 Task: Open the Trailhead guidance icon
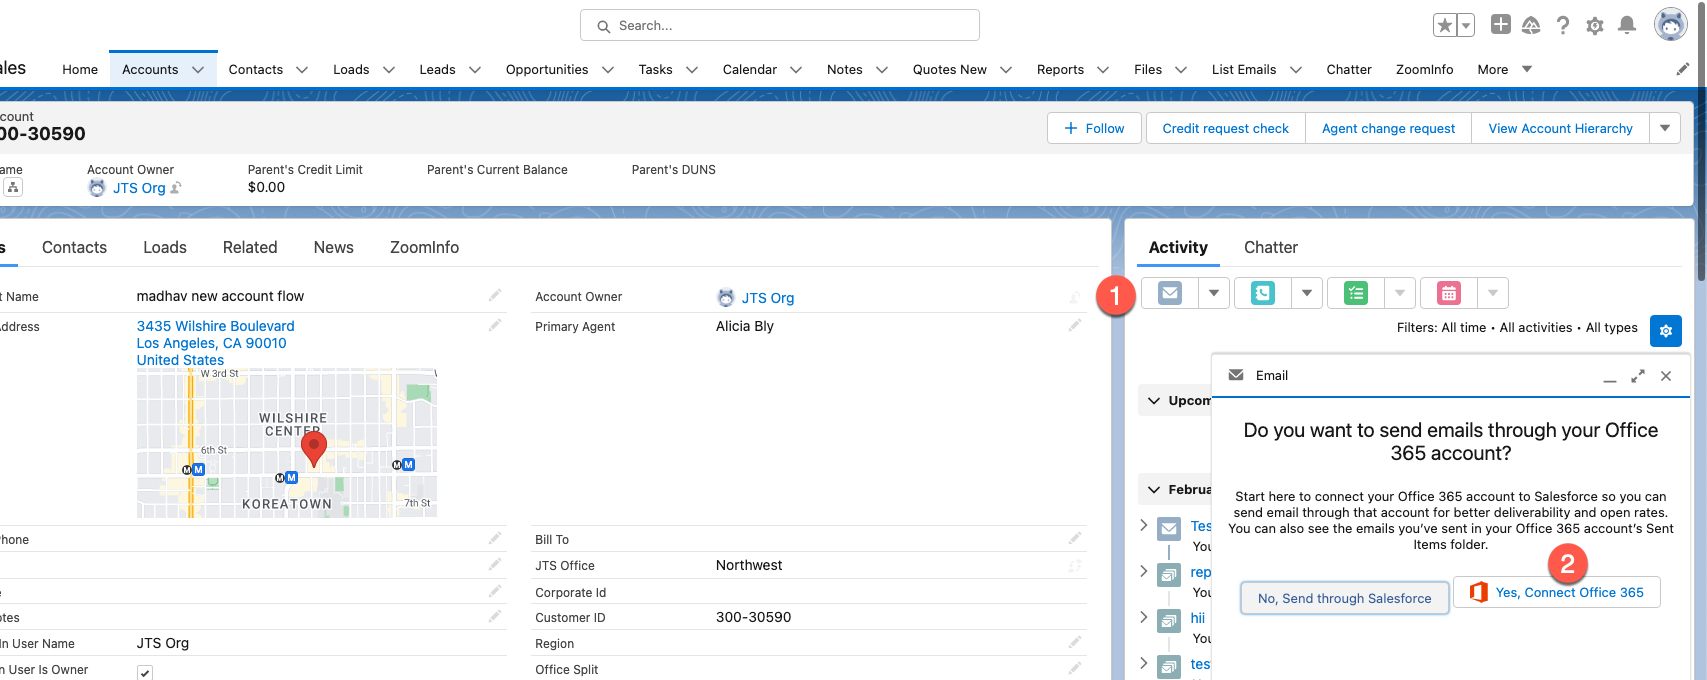[1531, 25]
